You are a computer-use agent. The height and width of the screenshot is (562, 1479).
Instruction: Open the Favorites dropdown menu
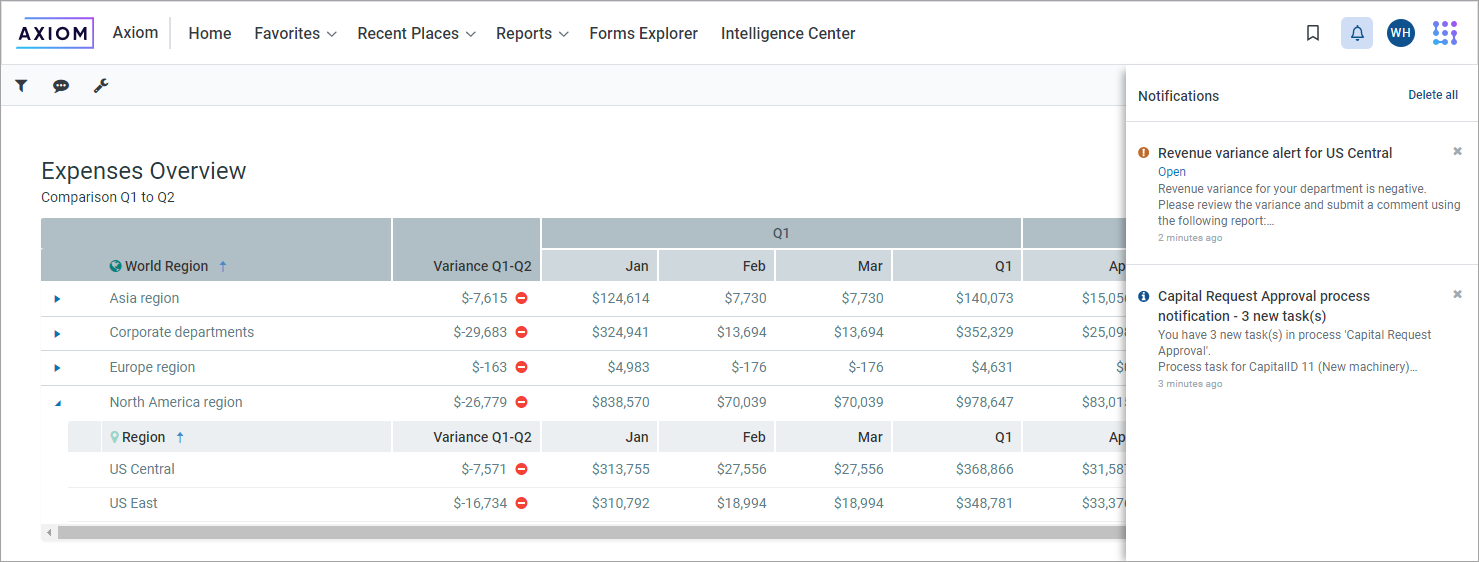click(x=295, y=33)
